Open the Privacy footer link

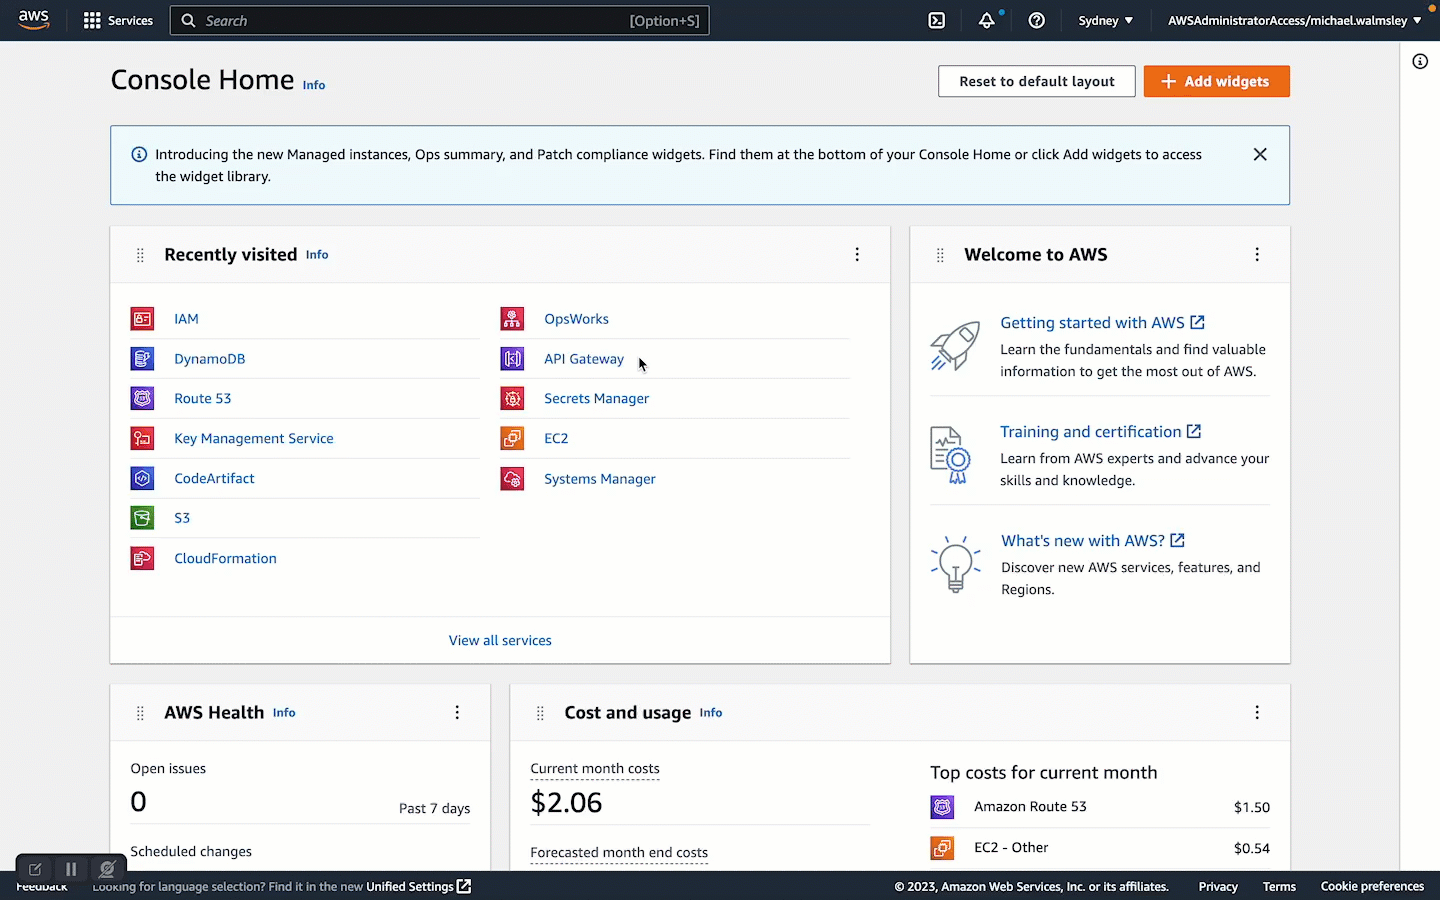tap(1218, 886)
